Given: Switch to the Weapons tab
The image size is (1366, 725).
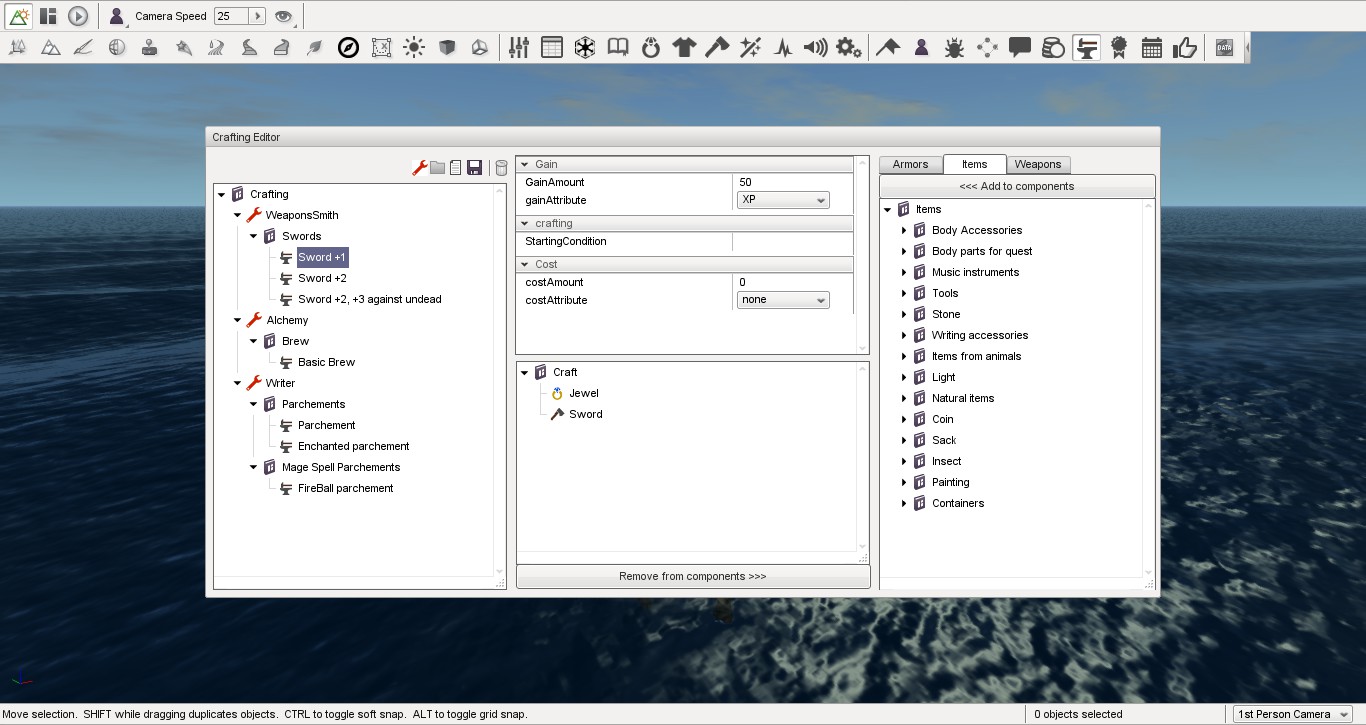Looking at the screenshot, I should tap(1038, 164).
